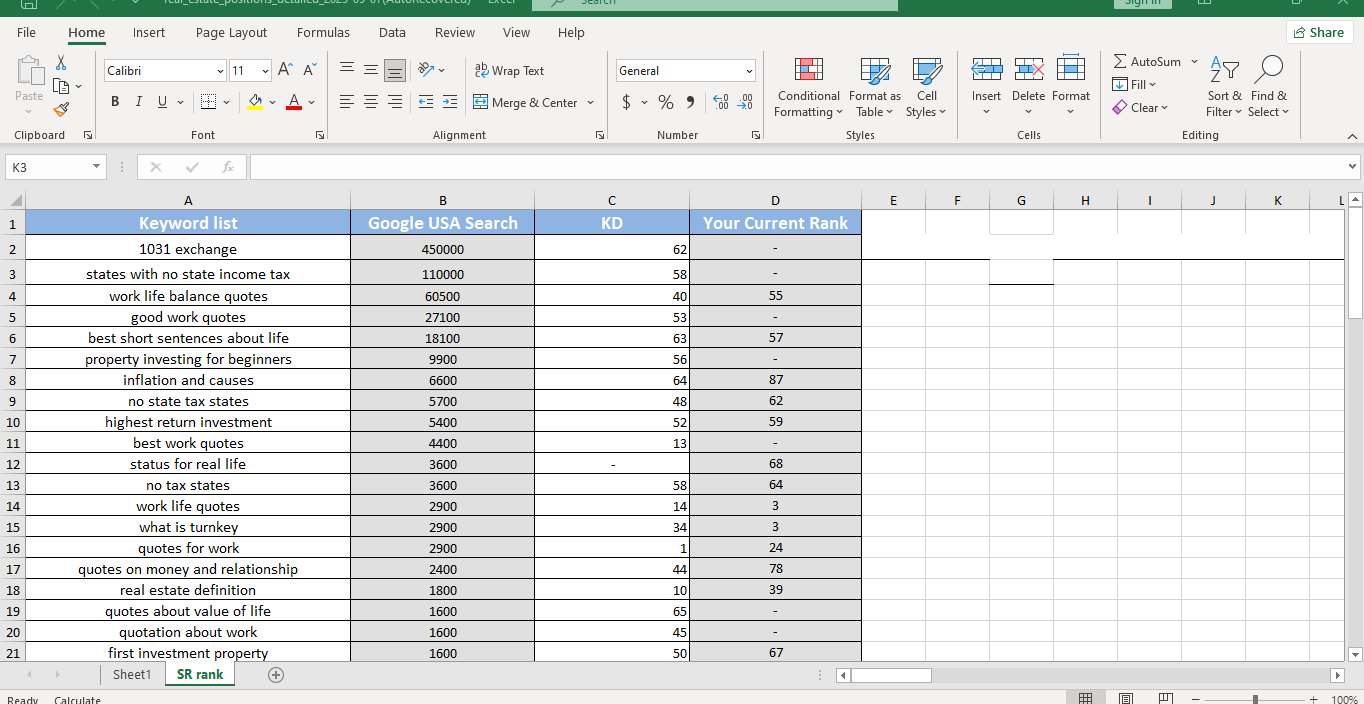Click the Insert cells icon
This screenshot has height=704, width=1364.
click(x=986, y=71)
